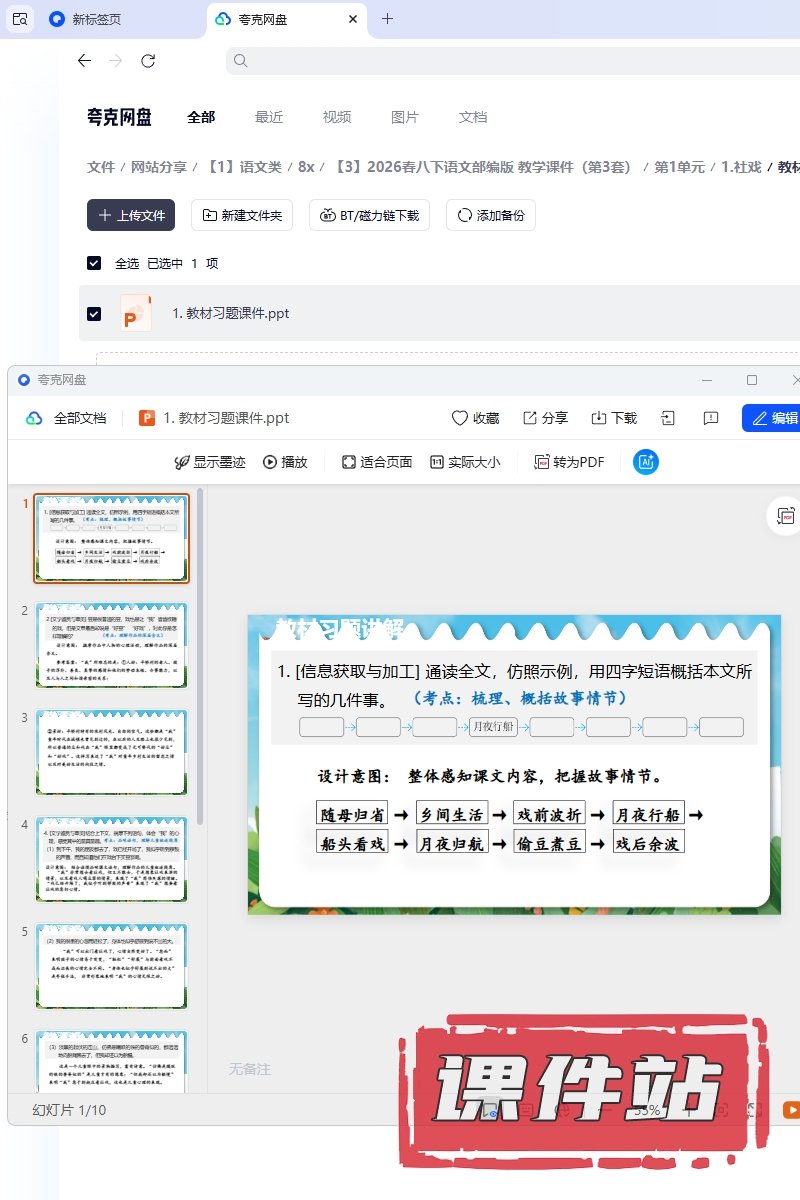Image resolution: width=800 pixels, height=1200 pixels.
Task: Click the 8x breadcrumb folder link
Action: click(306, 167)
